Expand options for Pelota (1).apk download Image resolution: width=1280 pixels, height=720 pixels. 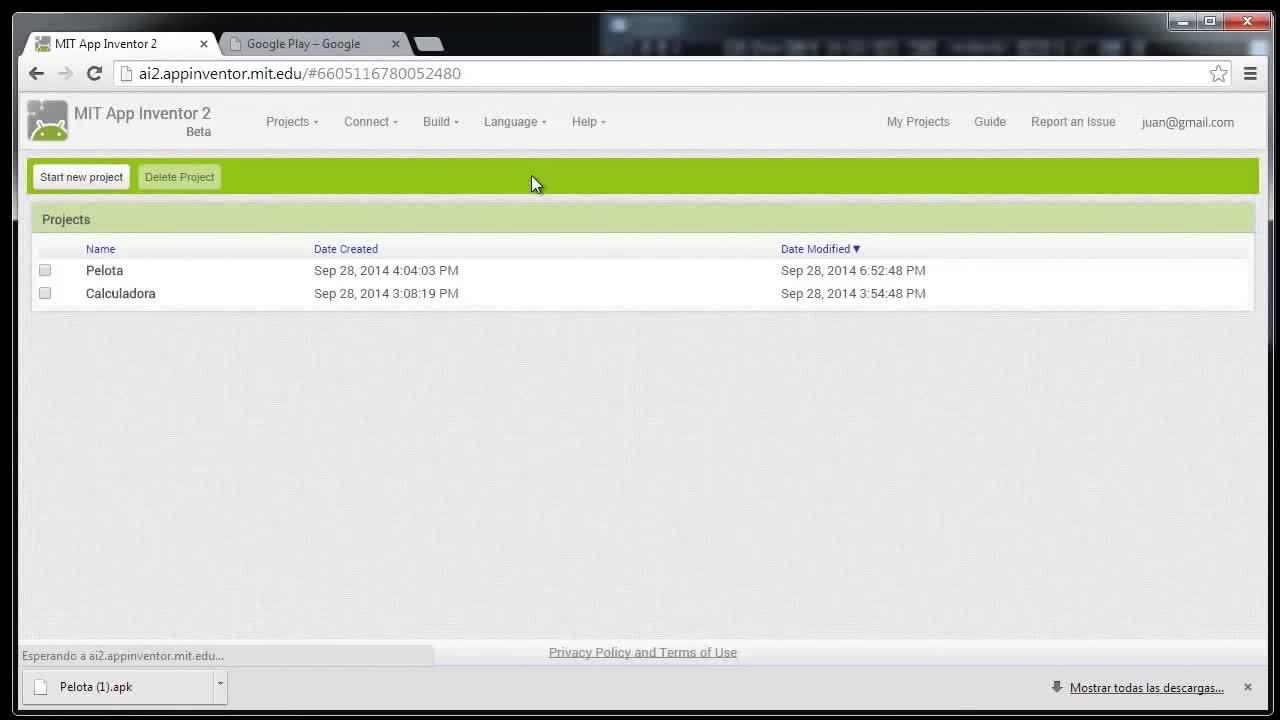(x=220, y=686)
